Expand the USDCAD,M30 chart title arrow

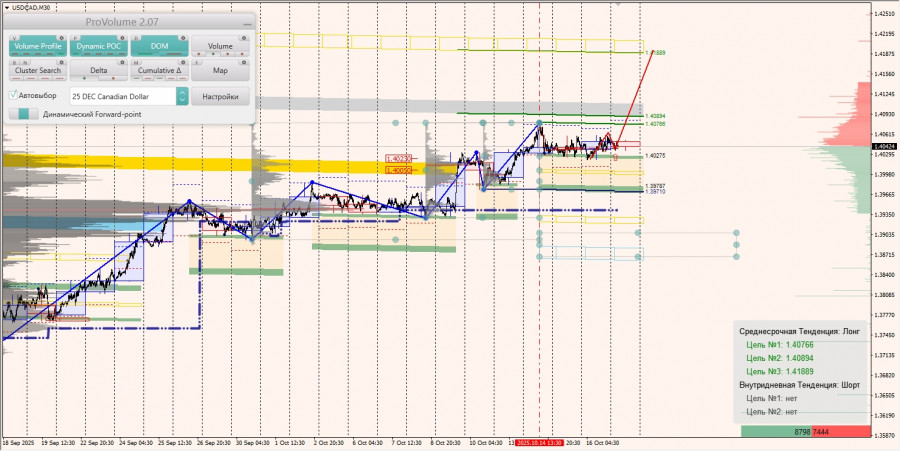6,7
